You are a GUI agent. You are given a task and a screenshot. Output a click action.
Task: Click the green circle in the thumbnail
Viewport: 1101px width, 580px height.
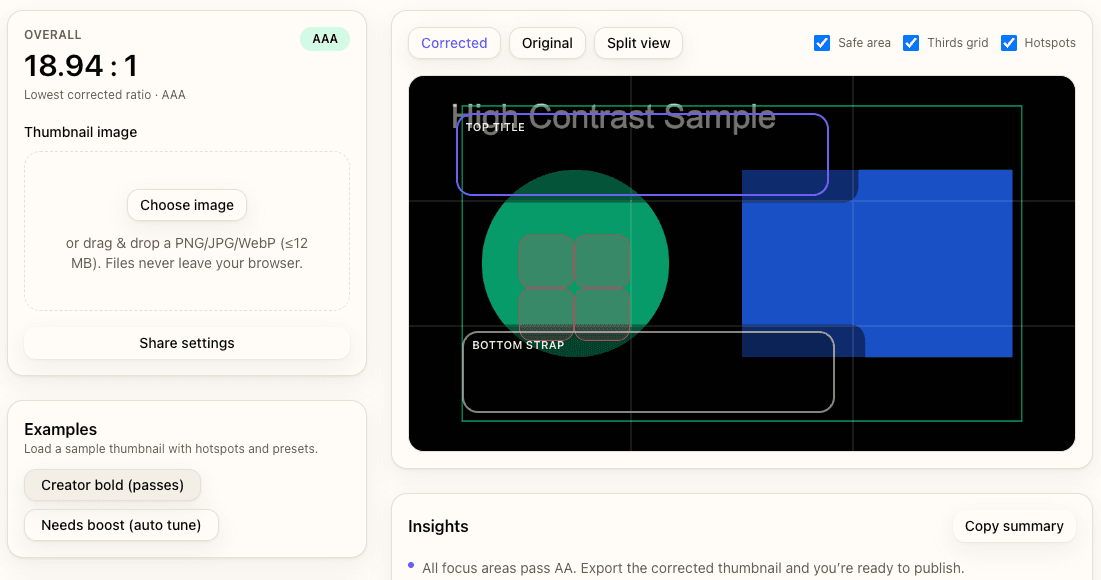(x=575, y=263)
